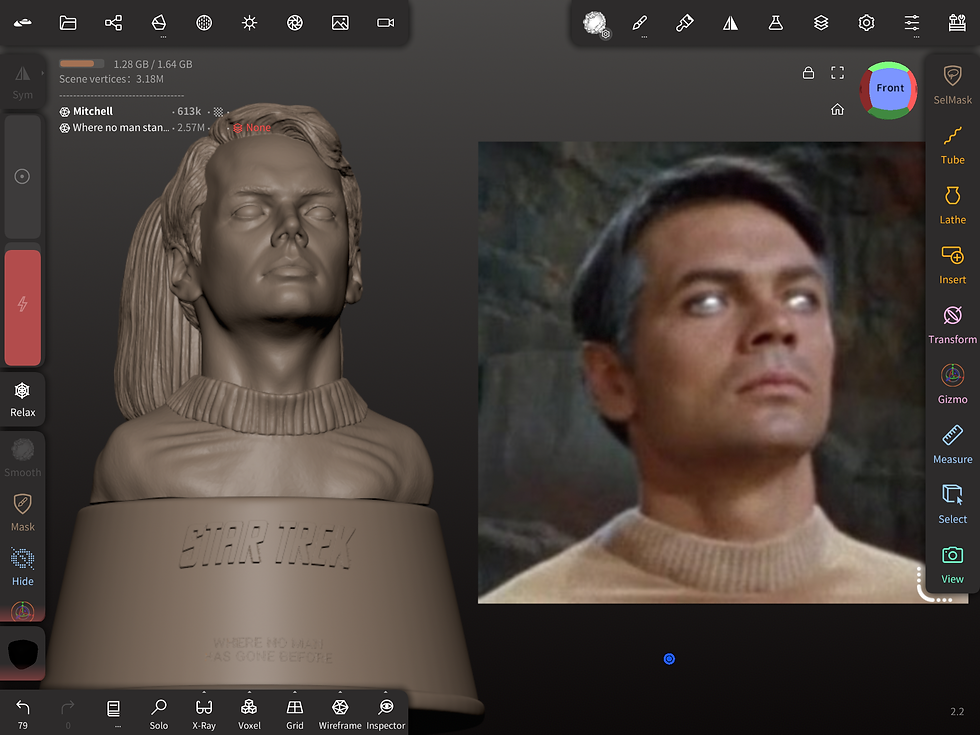This screenshot has width=980, height=735.
Task: Adjust the red intensity slider
Action: [x=22, y=308]
